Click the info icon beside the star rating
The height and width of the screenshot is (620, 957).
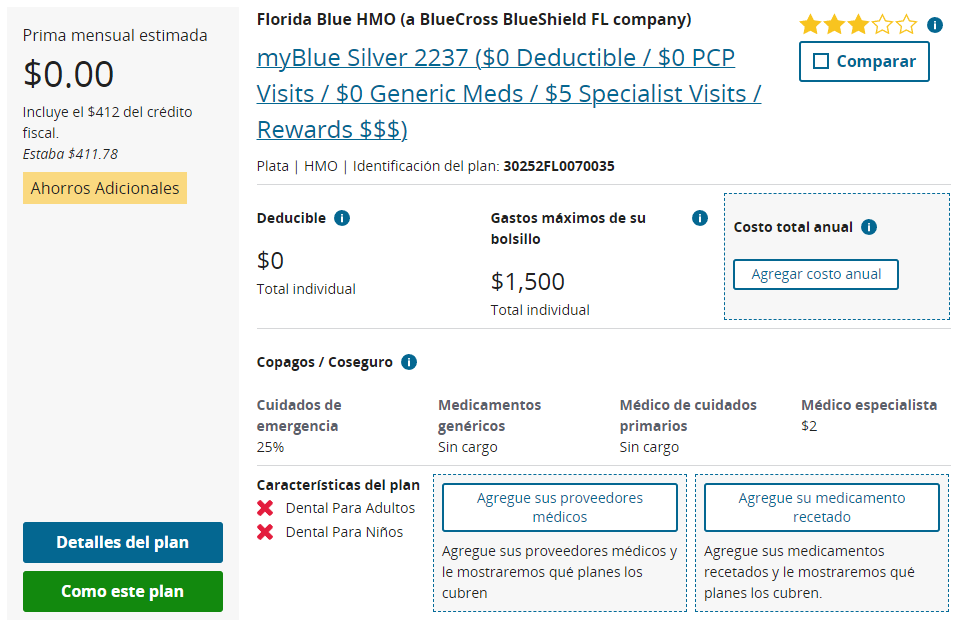pyautogui.click(x=934, y=25)
